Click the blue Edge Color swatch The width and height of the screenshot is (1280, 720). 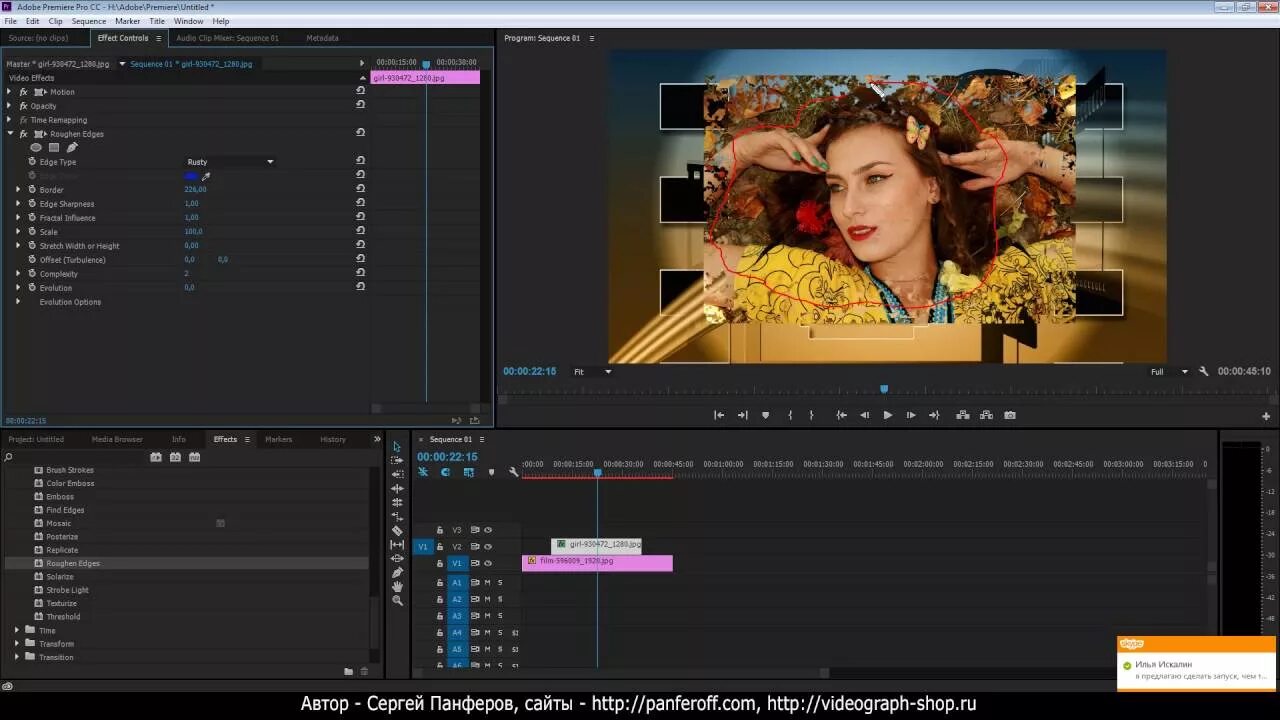(x=191, y=176)
